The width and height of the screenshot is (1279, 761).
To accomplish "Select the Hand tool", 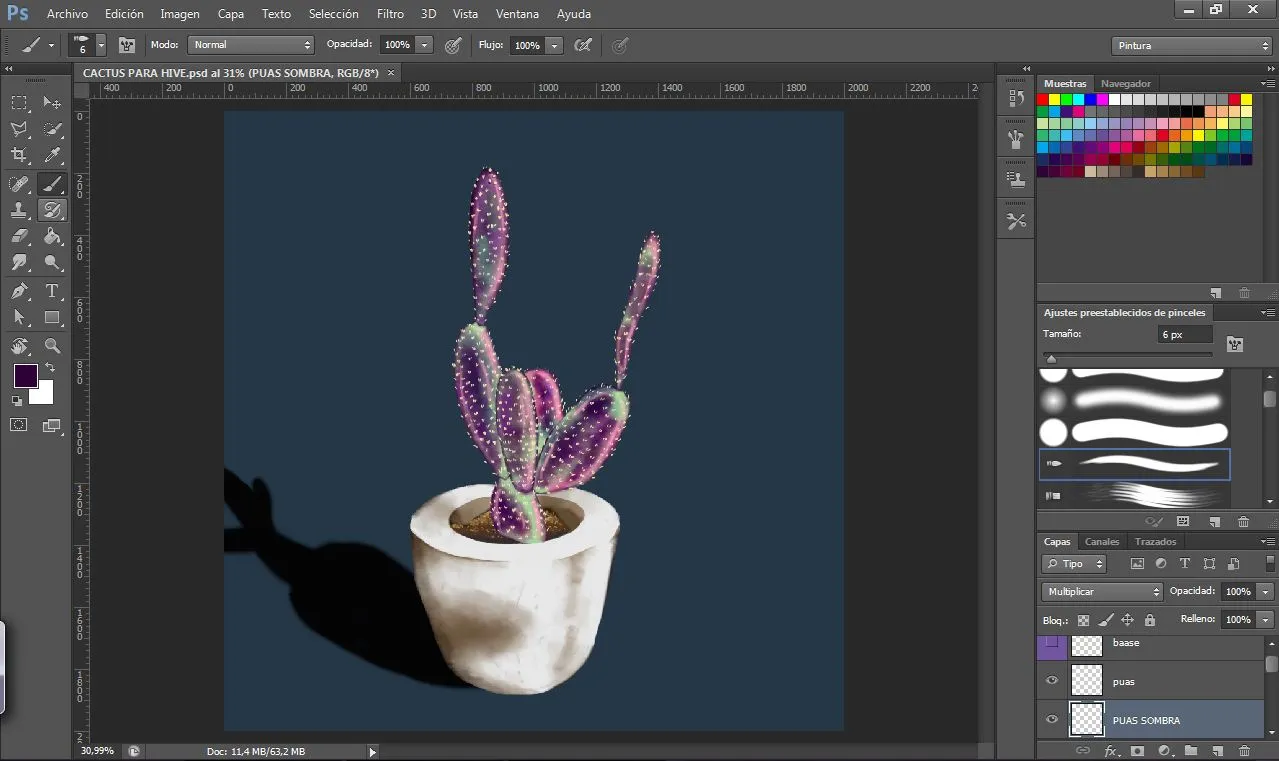I will (19, 346).
